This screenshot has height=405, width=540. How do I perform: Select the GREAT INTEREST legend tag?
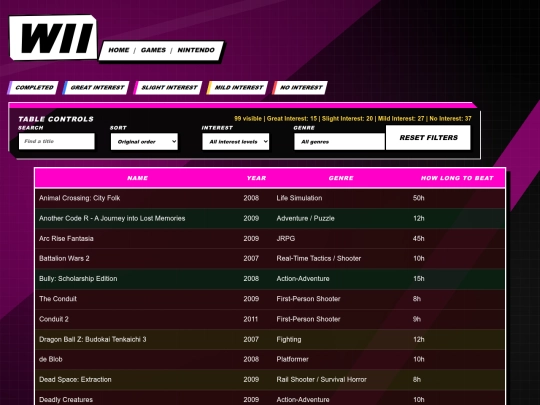[x=96, y=87]
